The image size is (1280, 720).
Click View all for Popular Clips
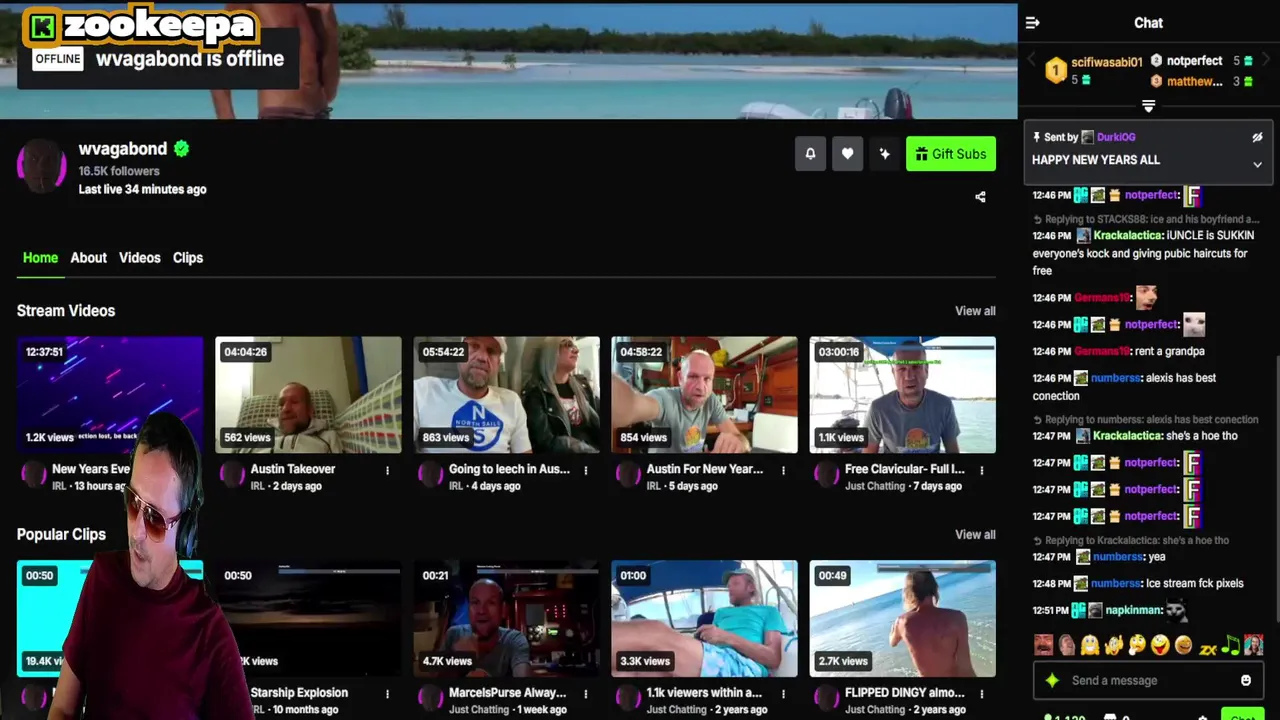tap(975, 535)
